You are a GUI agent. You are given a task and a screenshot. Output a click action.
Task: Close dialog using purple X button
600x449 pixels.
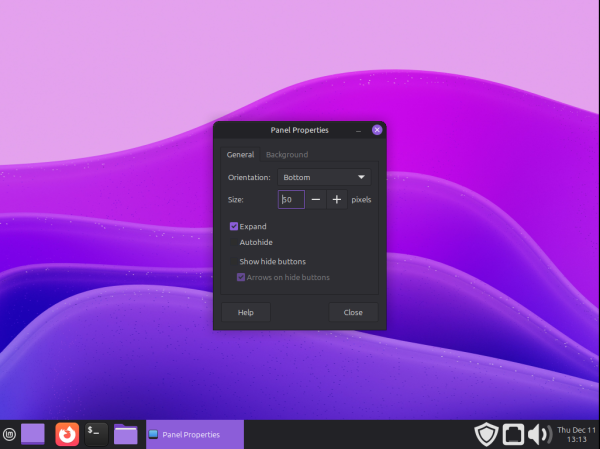click(377, 130)
